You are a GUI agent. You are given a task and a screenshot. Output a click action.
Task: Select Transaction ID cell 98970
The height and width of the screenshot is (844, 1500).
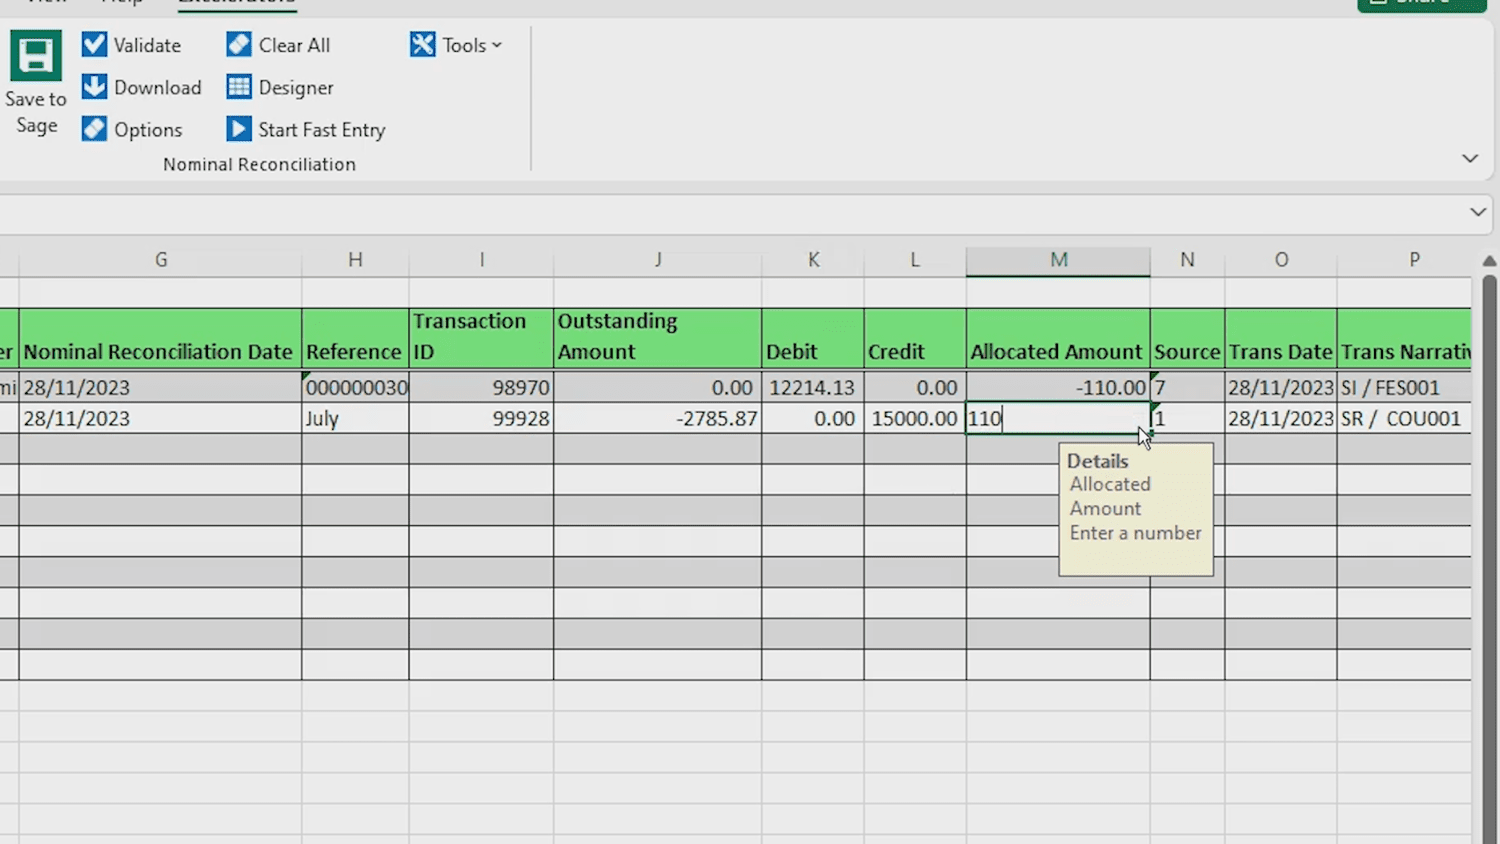coord(481,387)
